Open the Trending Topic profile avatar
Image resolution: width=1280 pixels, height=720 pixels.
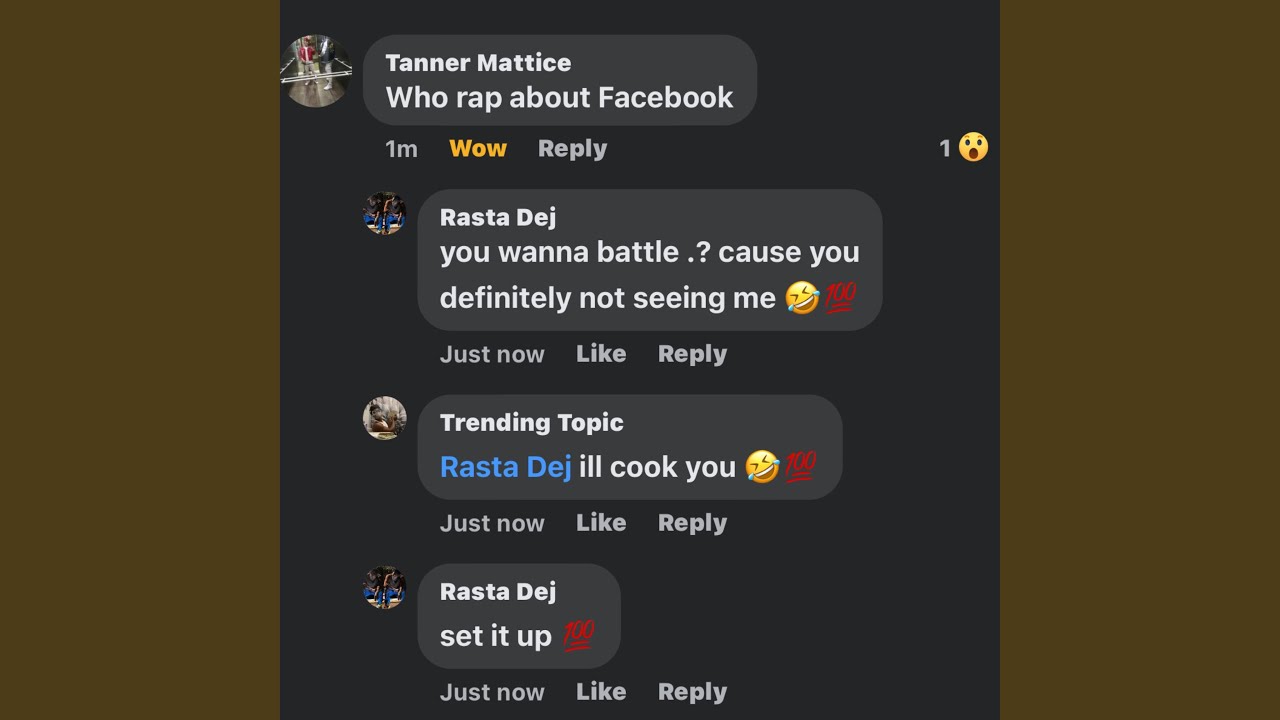(x=384, y=418)
